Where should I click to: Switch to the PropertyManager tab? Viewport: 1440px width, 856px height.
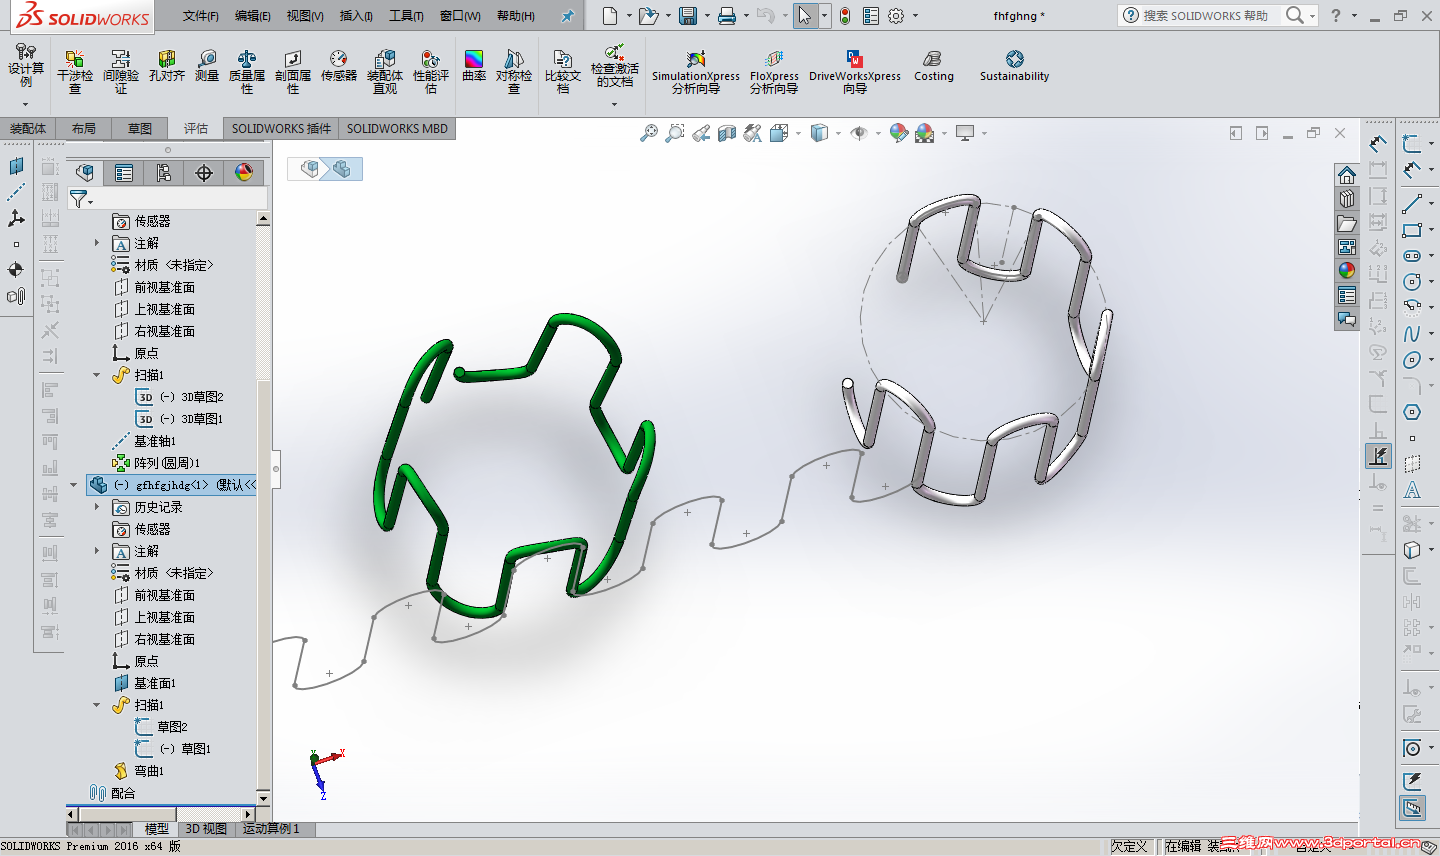[124, 173]
